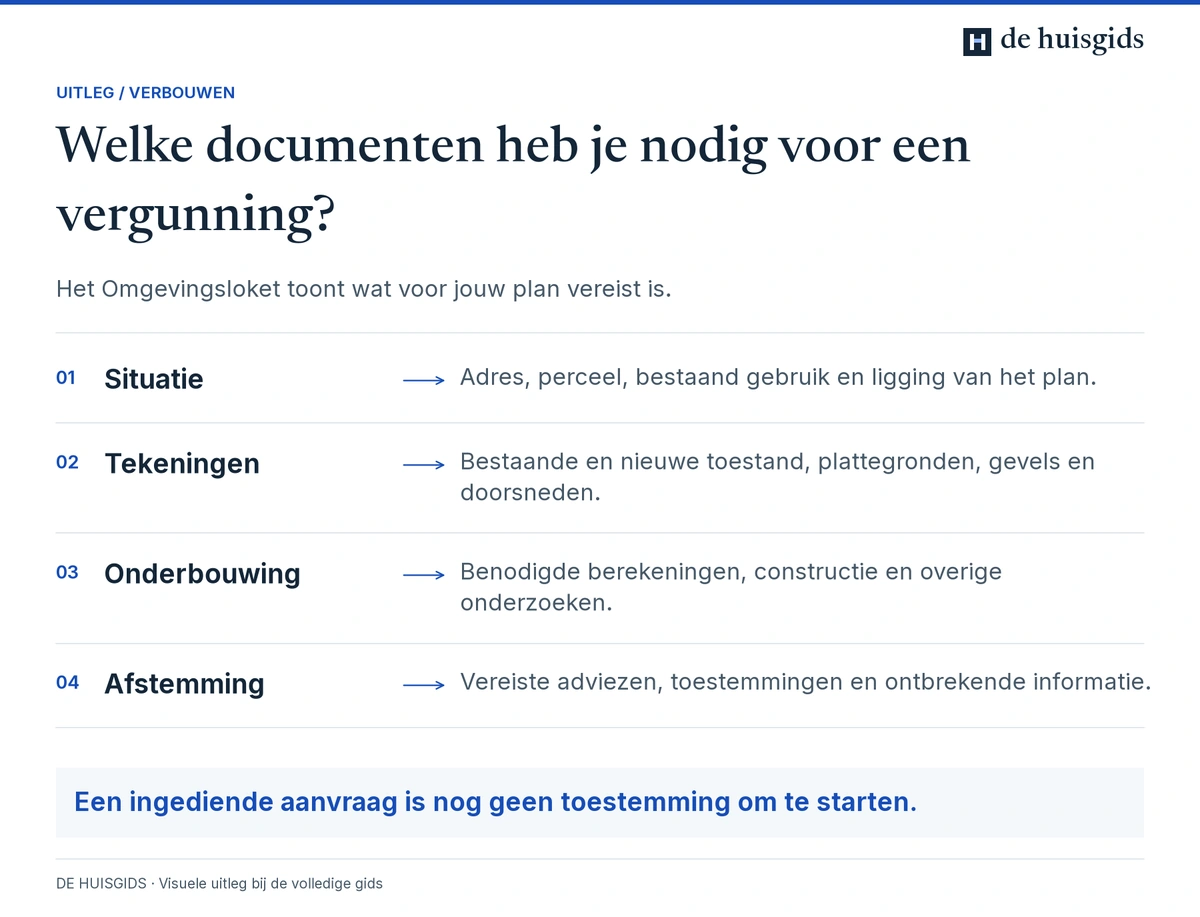Click the step number 04
1200x917 pixels.
point(67,683)
